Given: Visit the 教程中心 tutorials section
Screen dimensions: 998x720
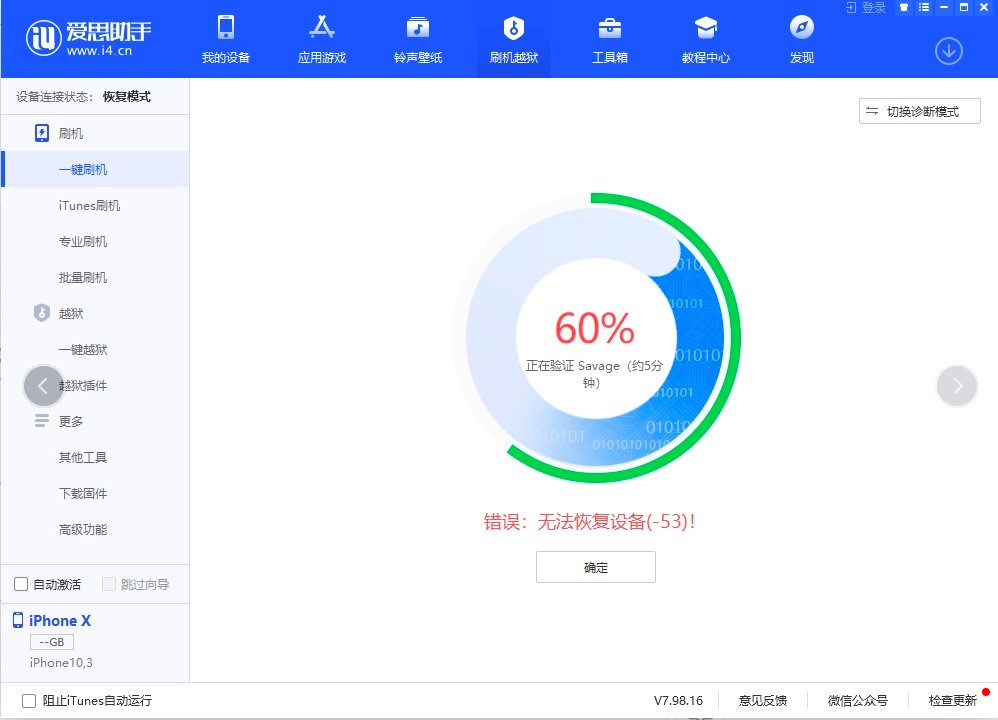Looking at the screenshot, I should click(705, 40).
